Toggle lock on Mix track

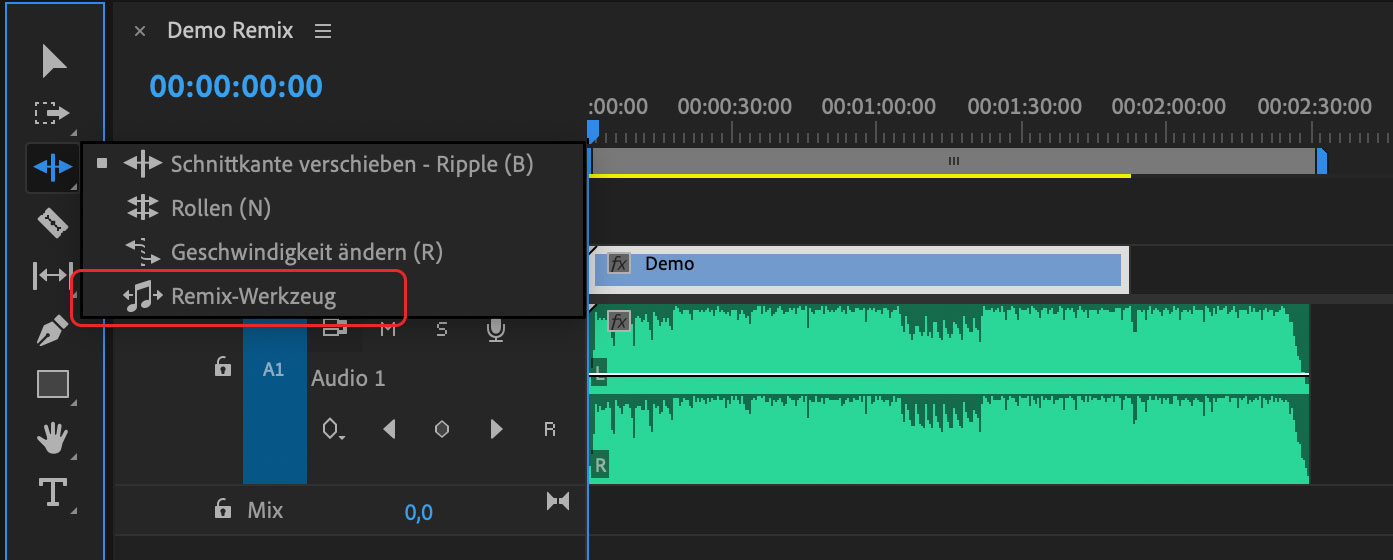(x=223, y=510)
